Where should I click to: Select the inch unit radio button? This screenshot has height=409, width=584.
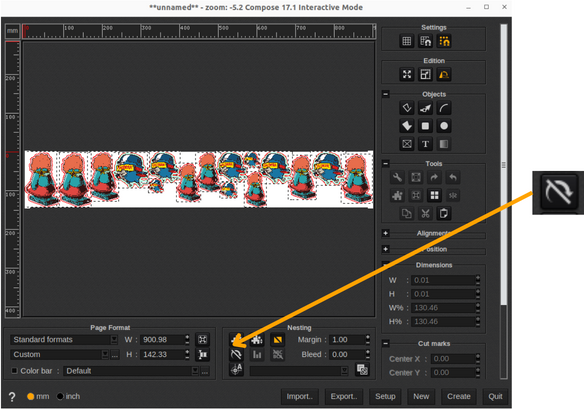[x=60, y=396]
